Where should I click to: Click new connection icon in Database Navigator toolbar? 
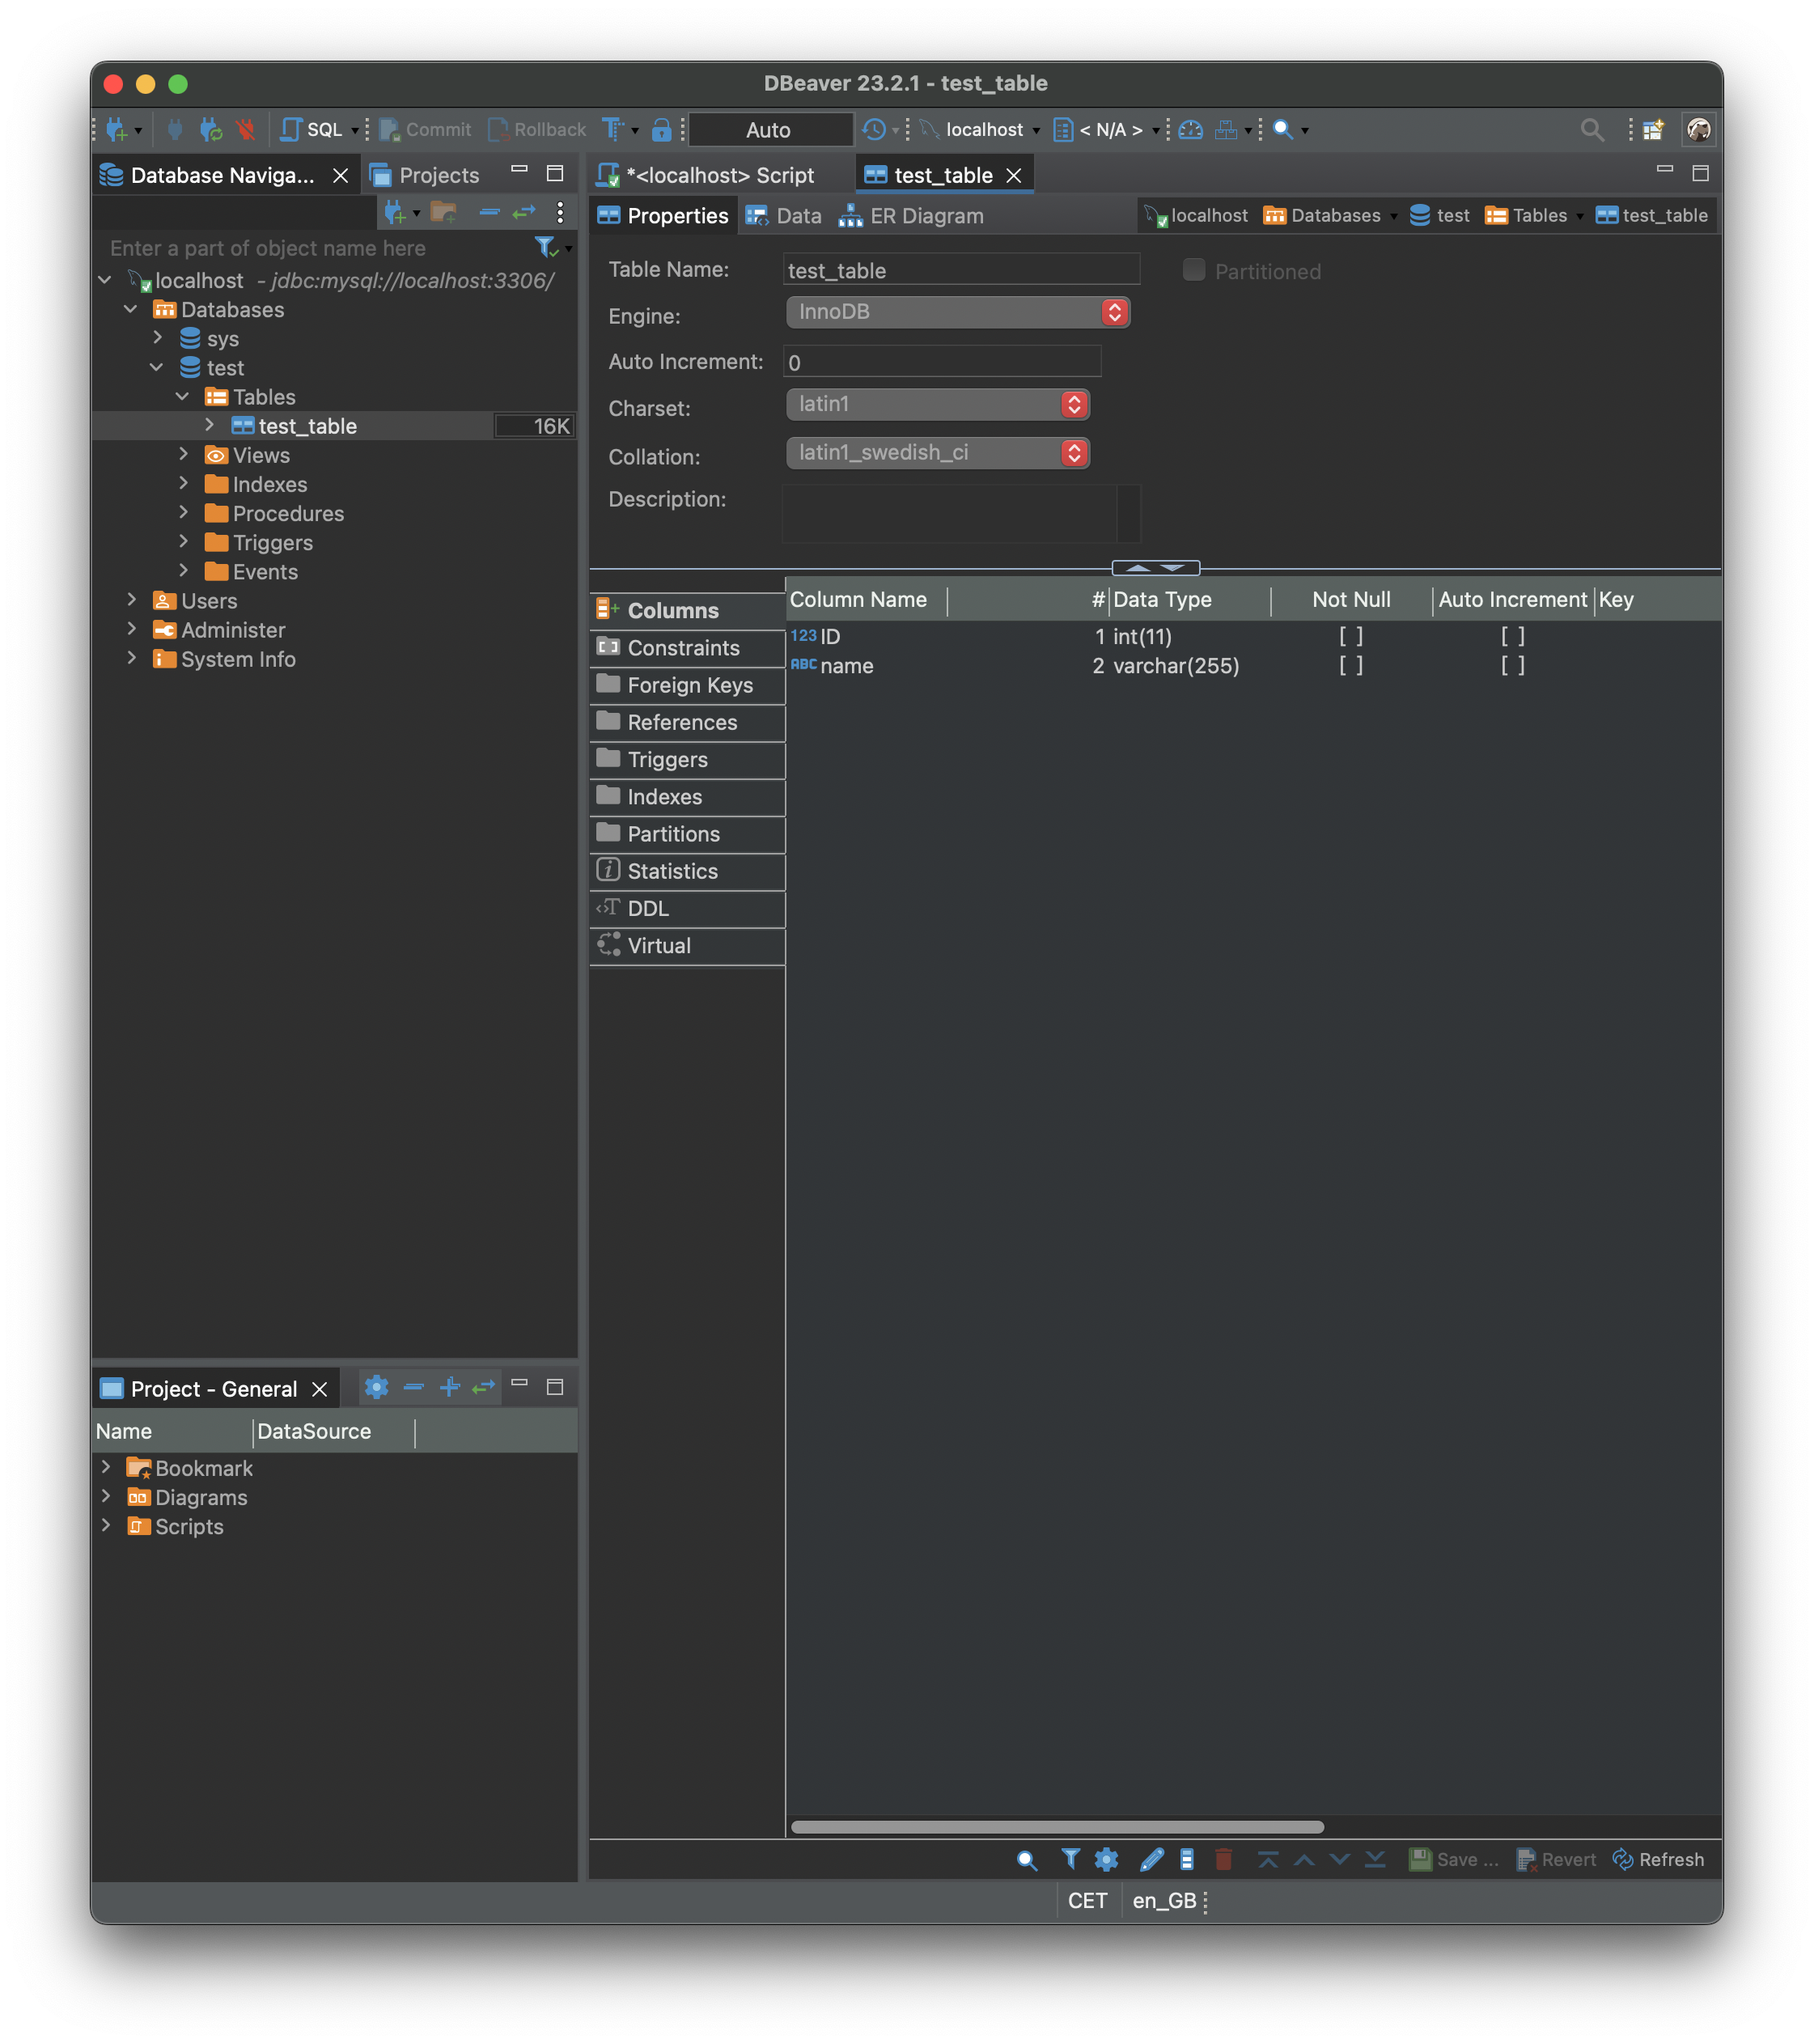(x=396, y=212)
